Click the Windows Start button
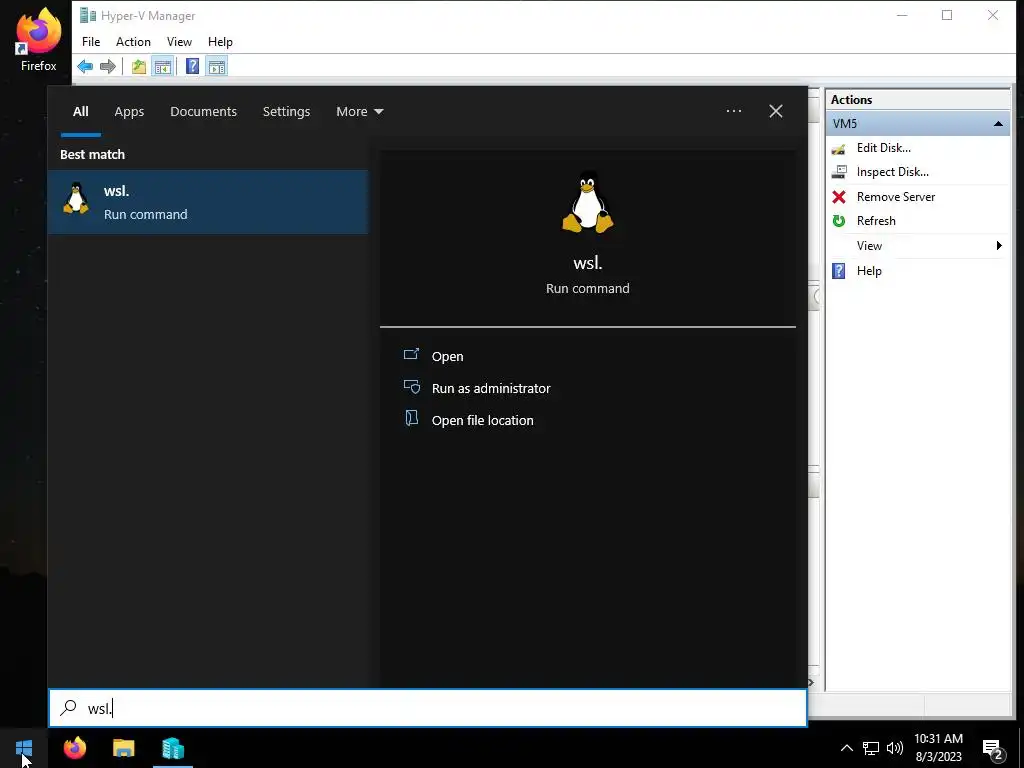The height and width of the screenshot is (768, 1024). (x=24, y=748)
